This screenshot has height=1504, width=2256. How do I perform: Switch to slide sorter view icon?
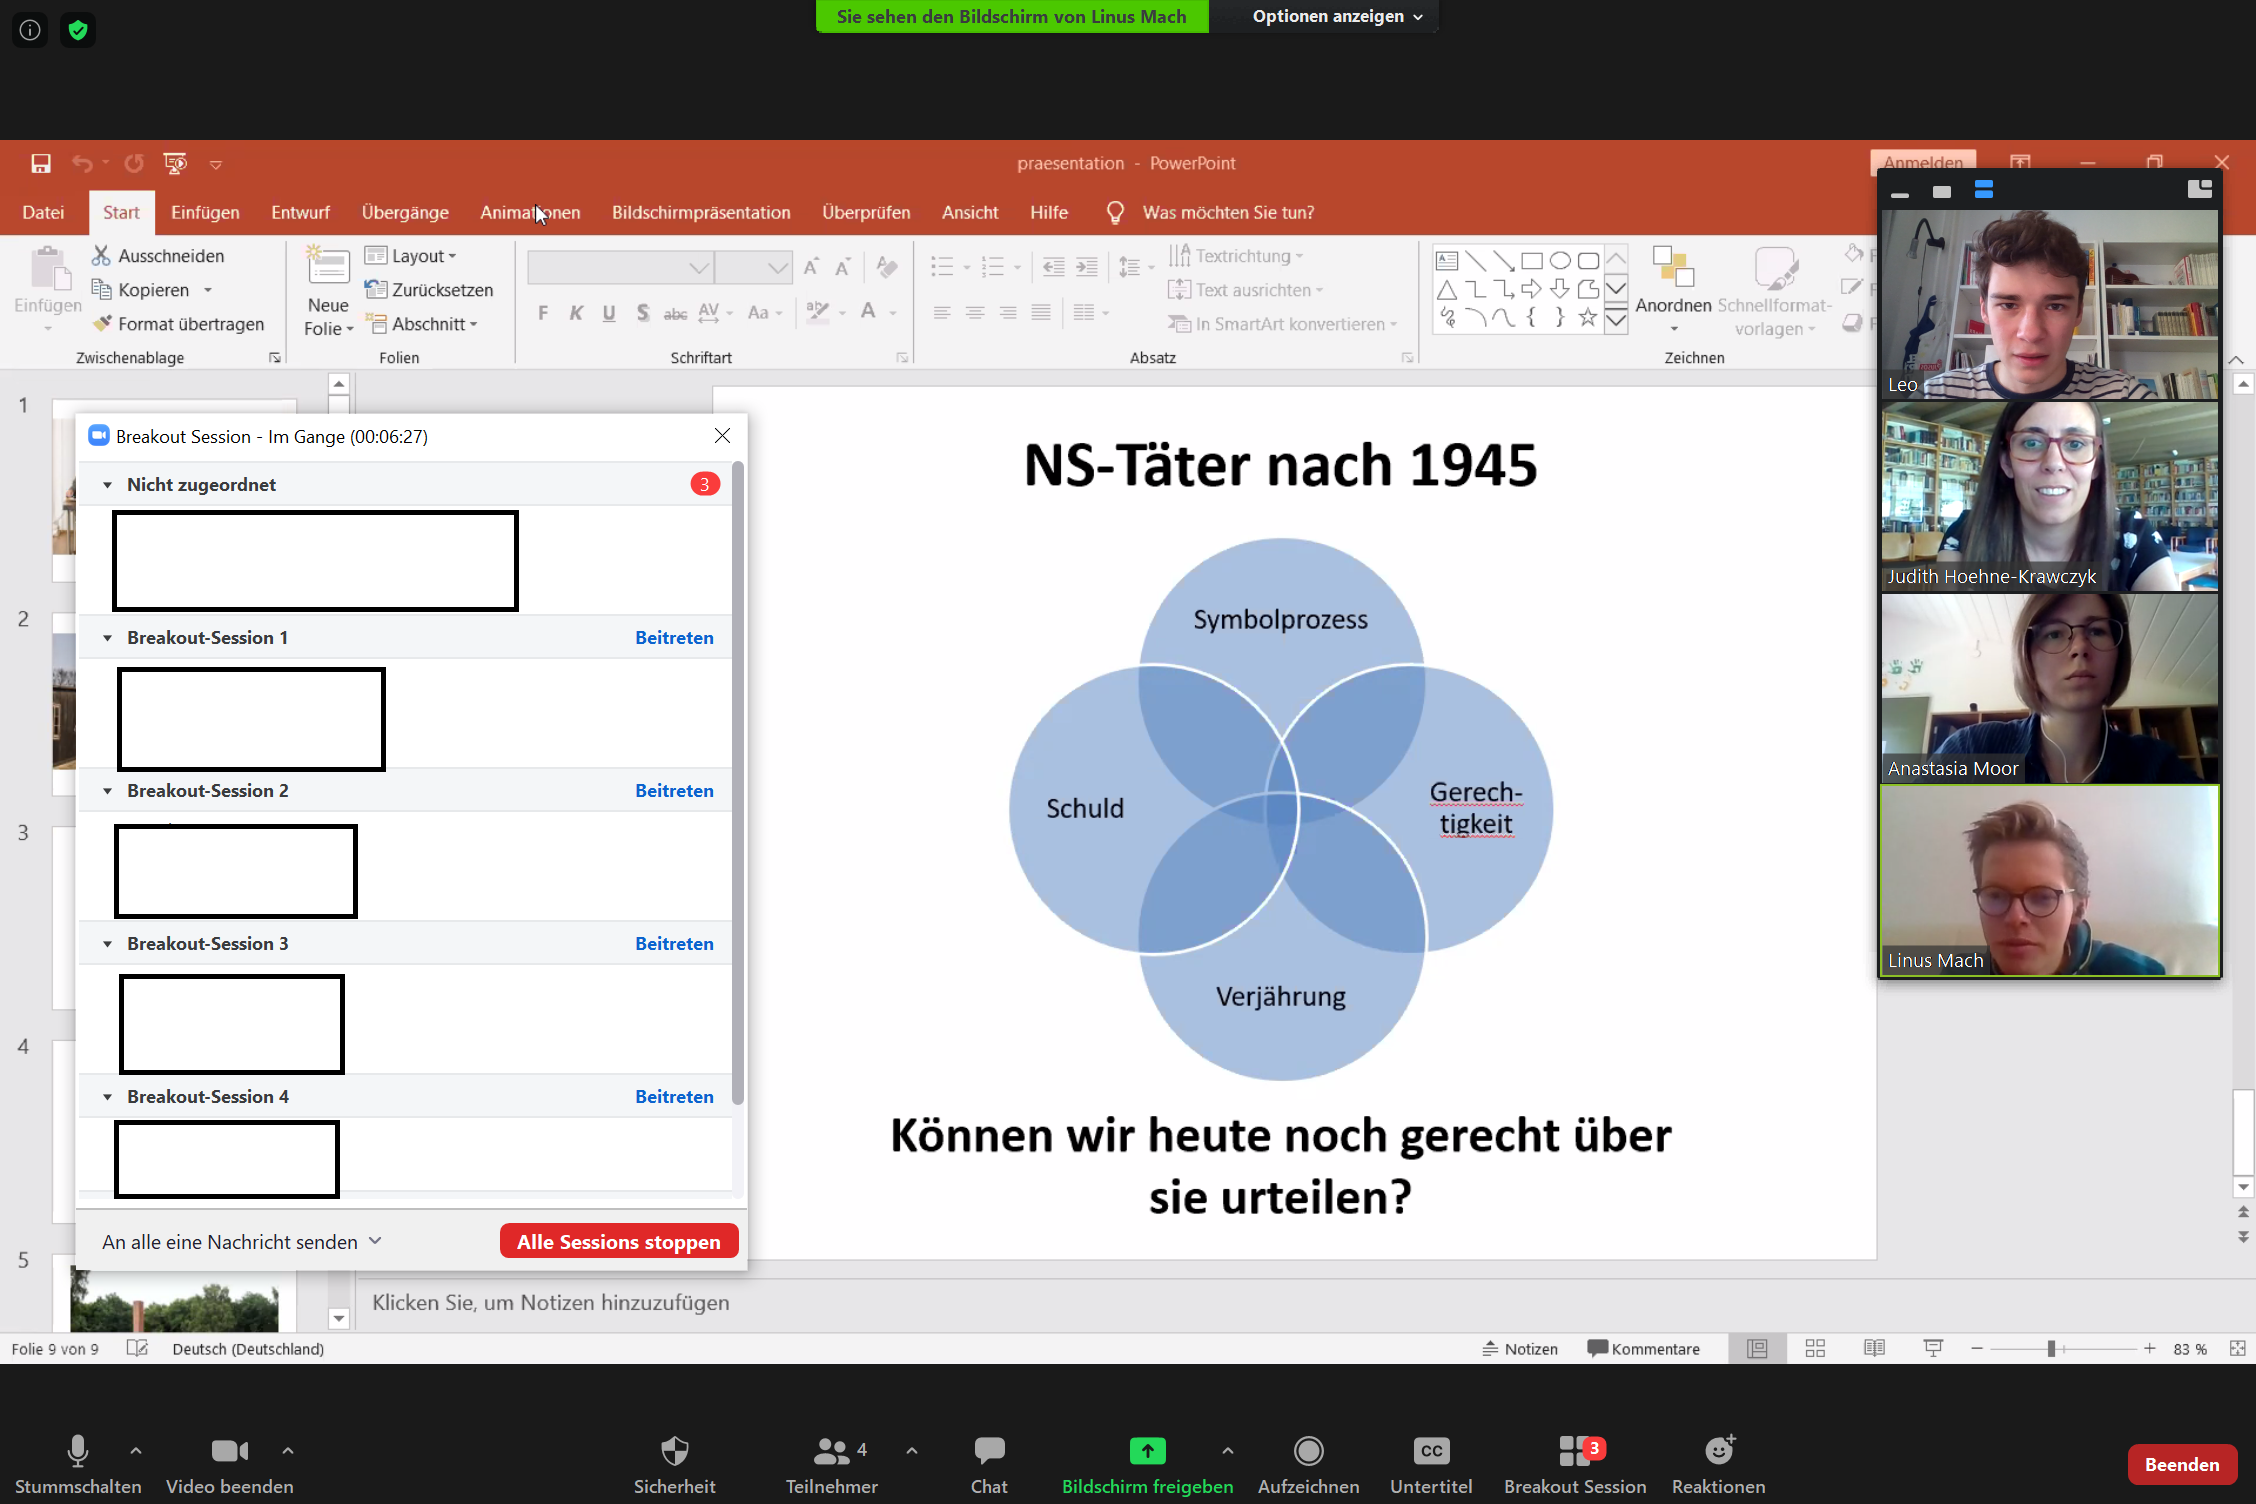tap(1815, 1349)
